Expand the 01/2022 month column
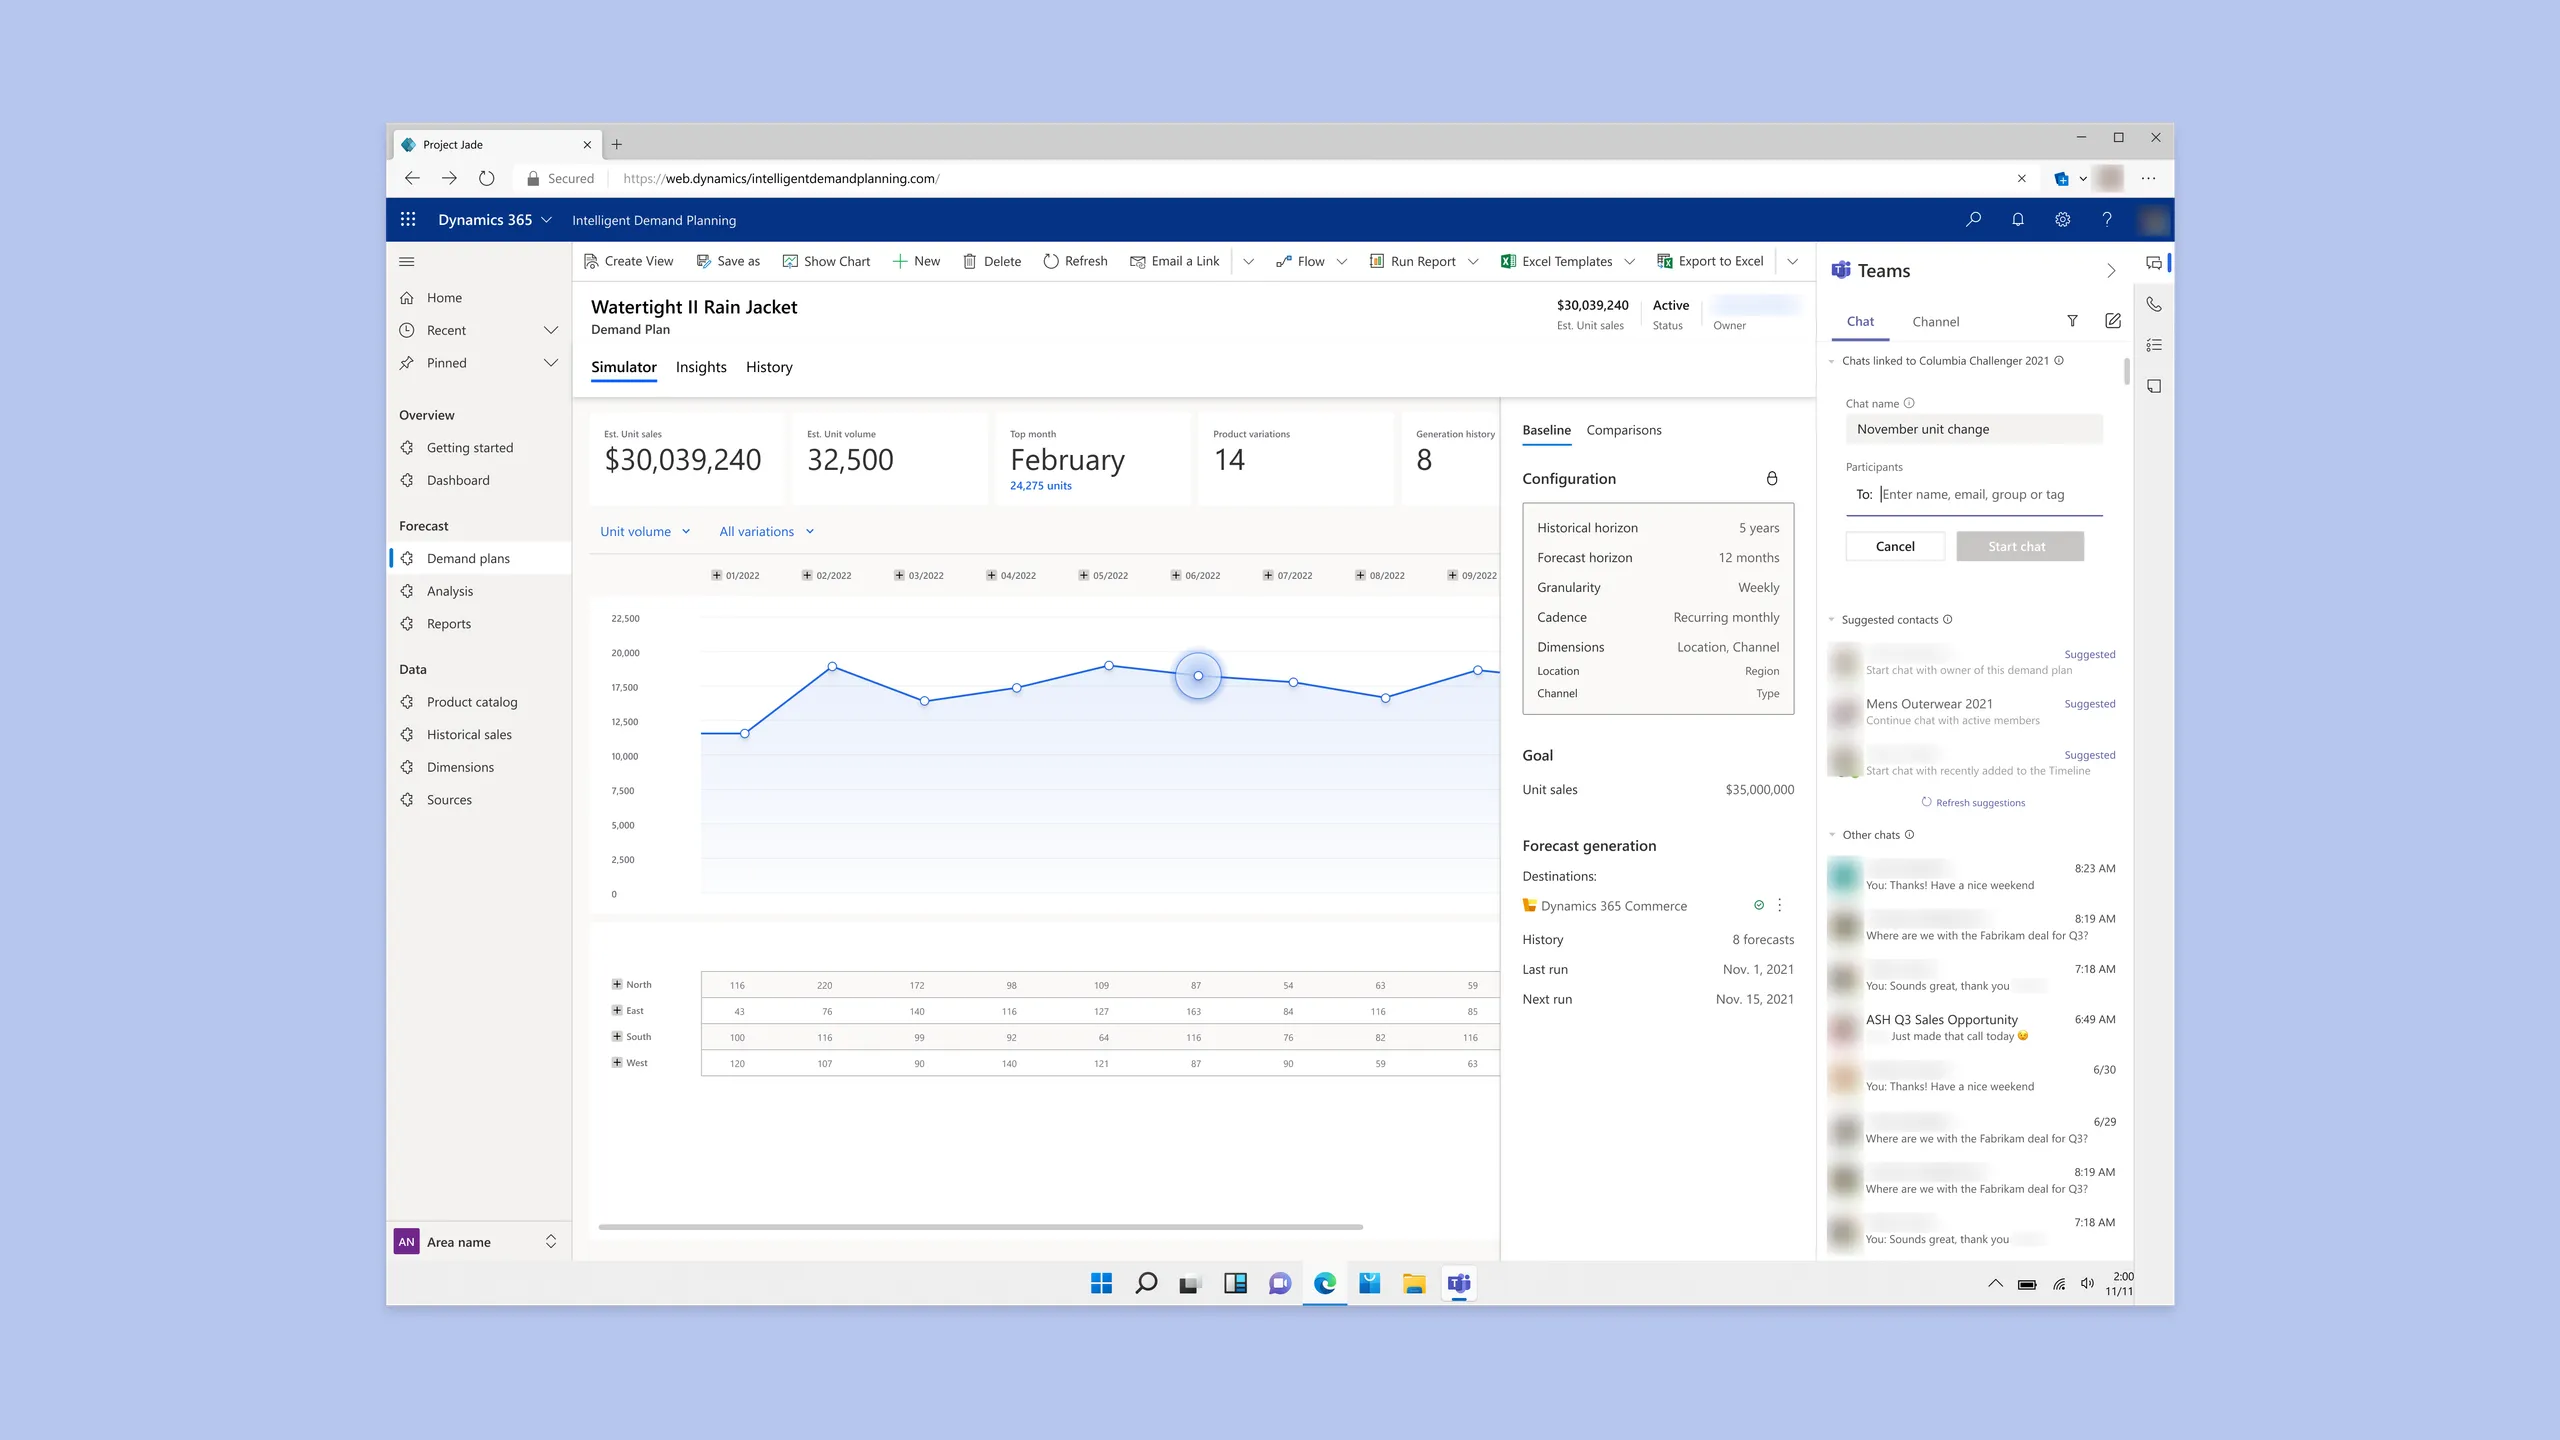 (716, 575)
